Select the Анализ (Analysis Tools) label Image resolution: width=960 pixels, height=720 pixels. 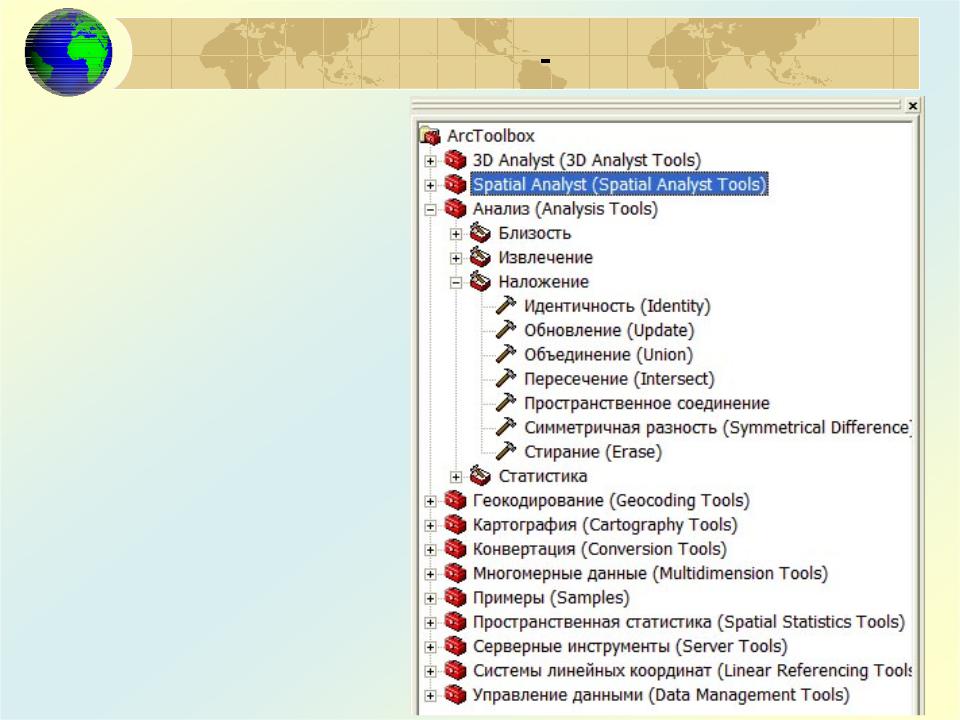pyautogui.click(x=565, y=209)
